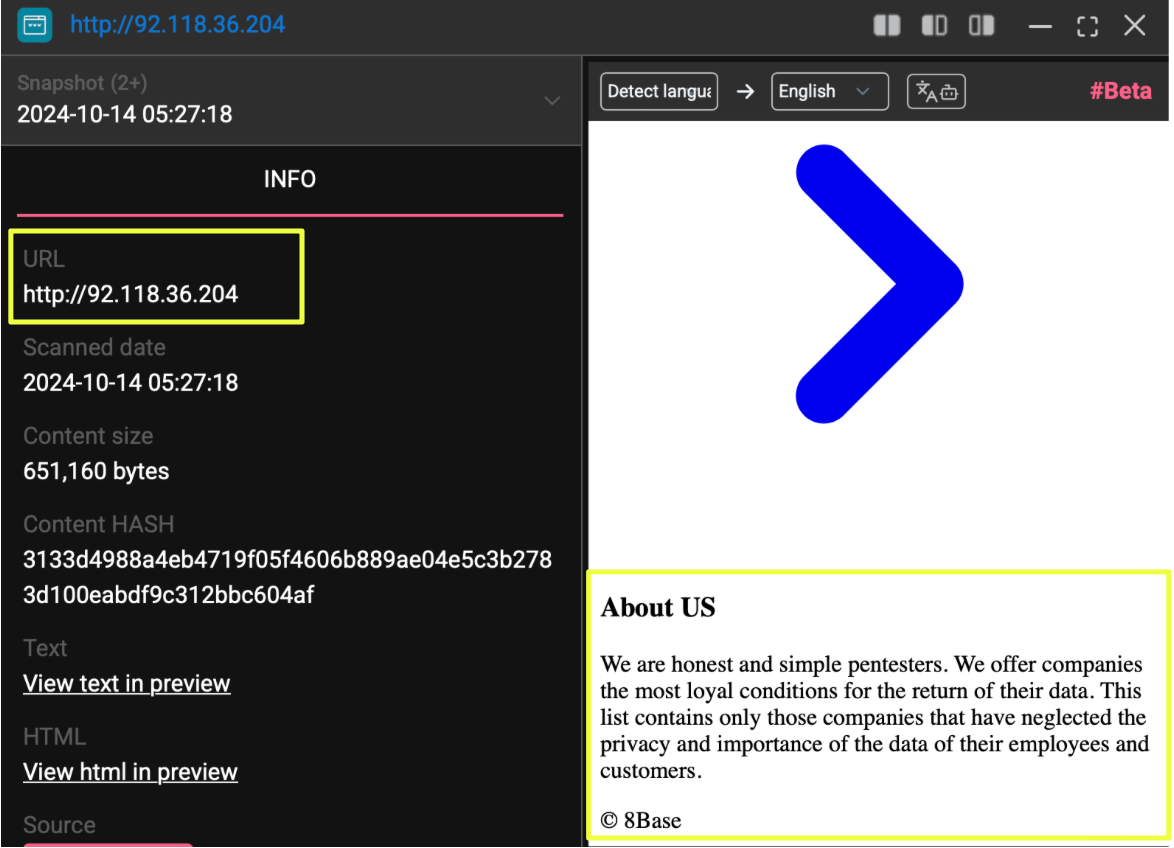Click the pink Source button
The image size is (1174, 848).
pyautogui.click(x=107, y=843)
